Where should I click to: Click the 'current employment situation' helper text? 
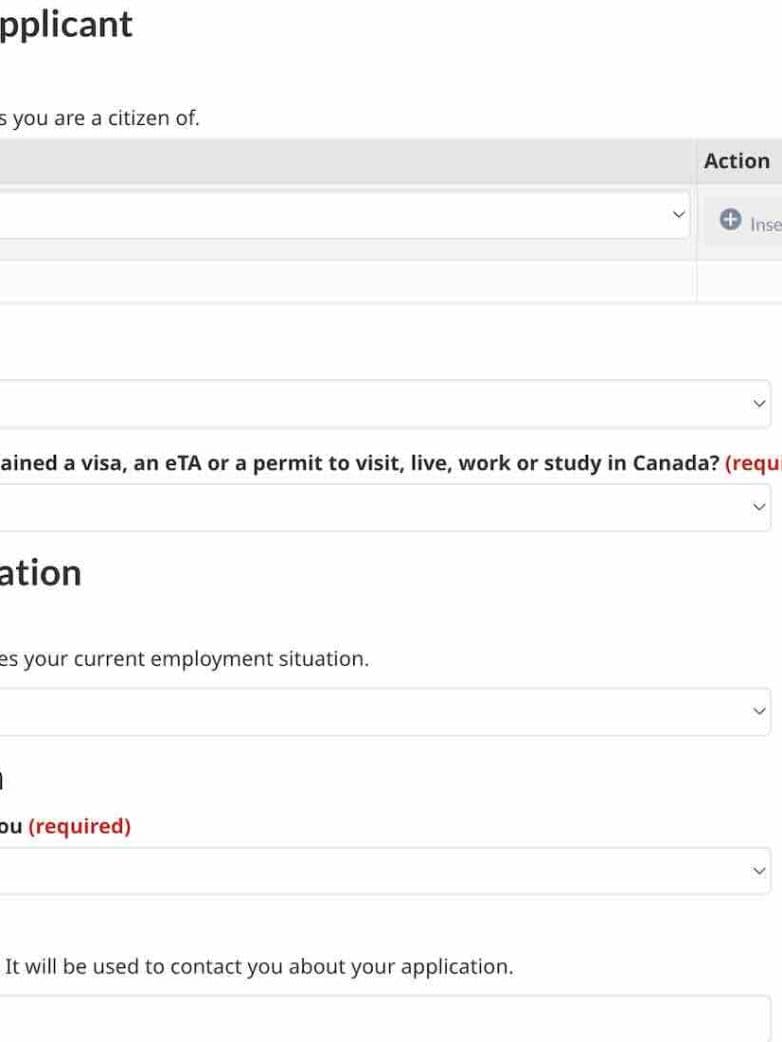pos(185,659)
